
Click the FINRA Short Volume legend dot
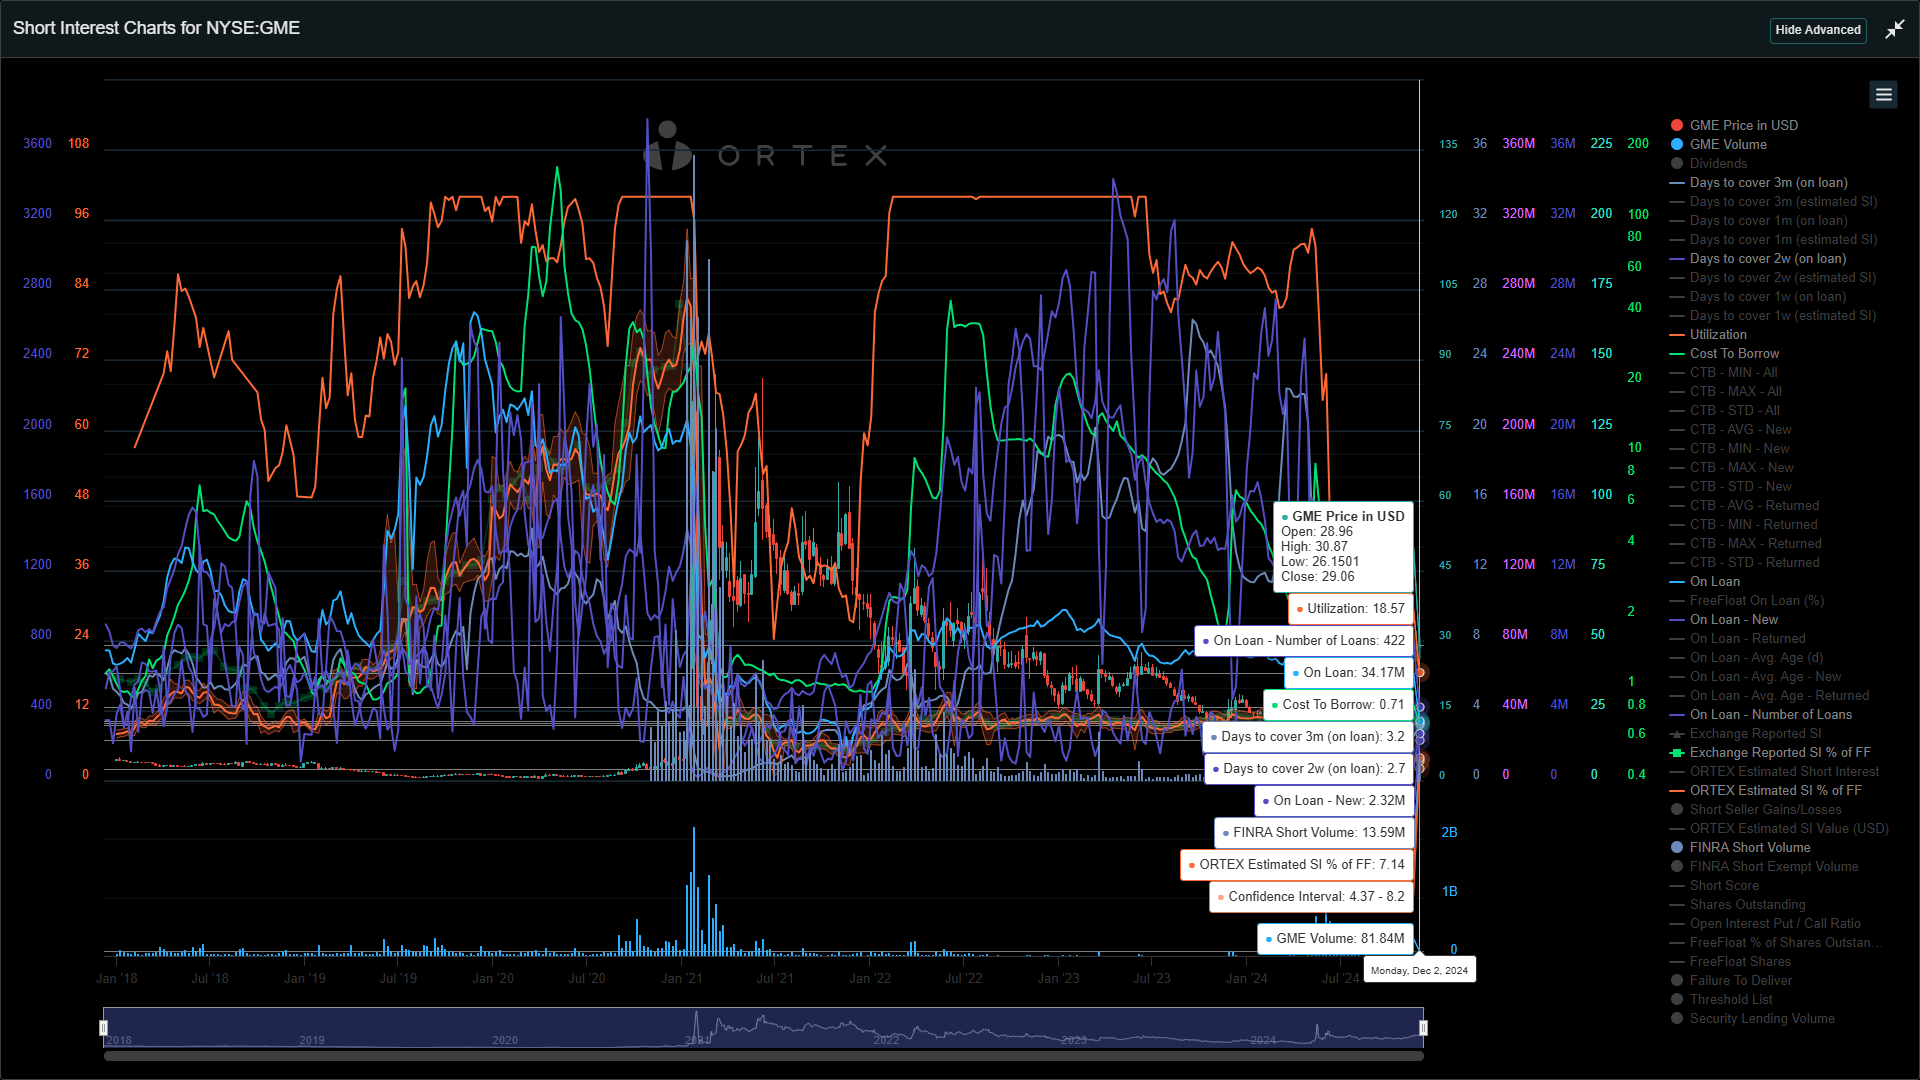click(1676, 847)
